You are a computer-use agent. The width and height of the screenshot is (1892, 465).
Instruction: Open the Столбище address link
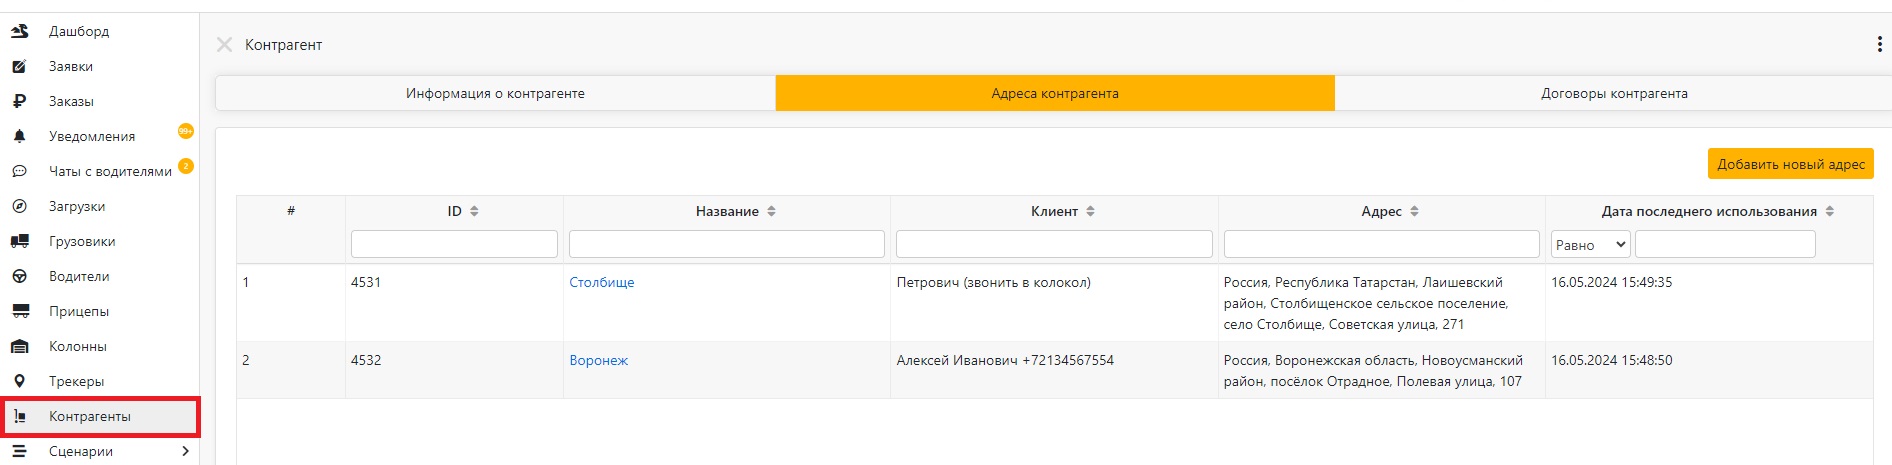[602, 282]
